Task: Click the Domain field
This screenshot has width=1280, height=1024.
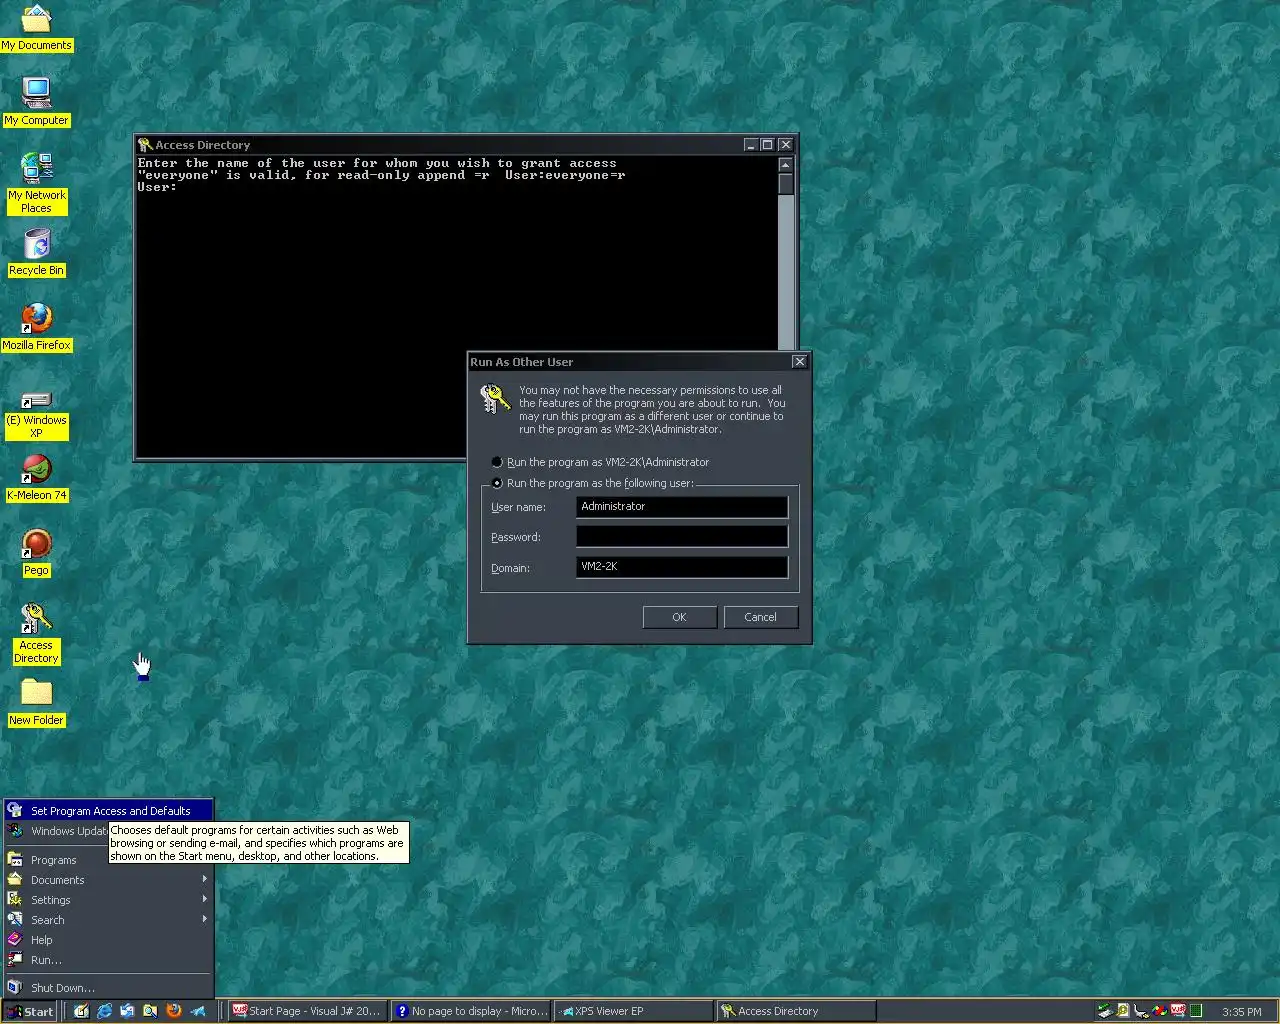Action: (682, 567)
